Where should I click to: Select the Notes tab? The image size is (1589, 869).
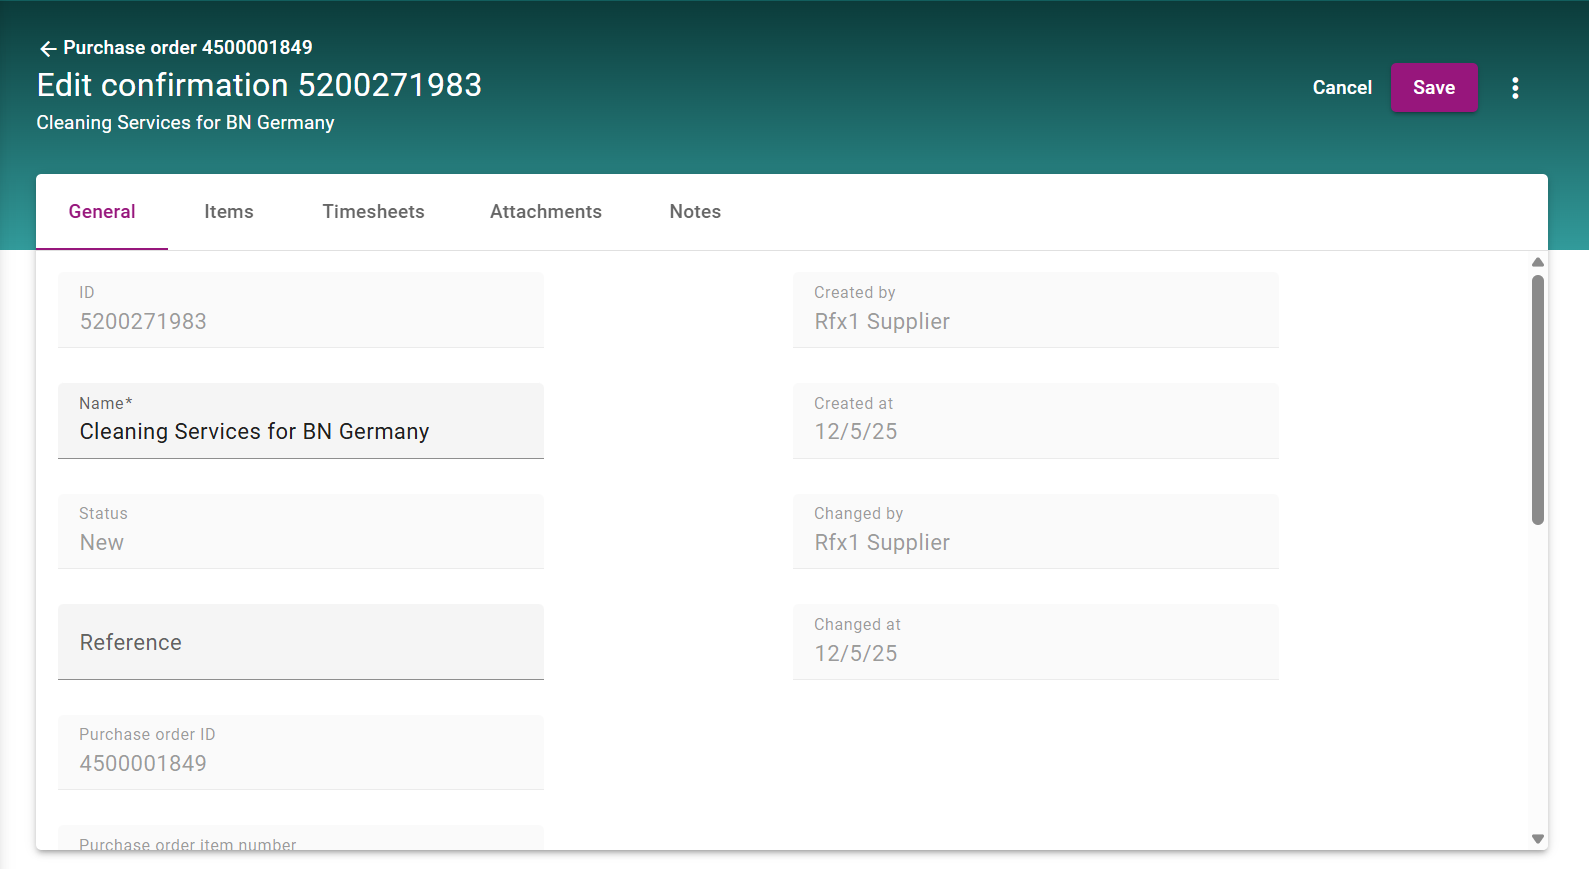pyautogui.click(x=695, y=212)
